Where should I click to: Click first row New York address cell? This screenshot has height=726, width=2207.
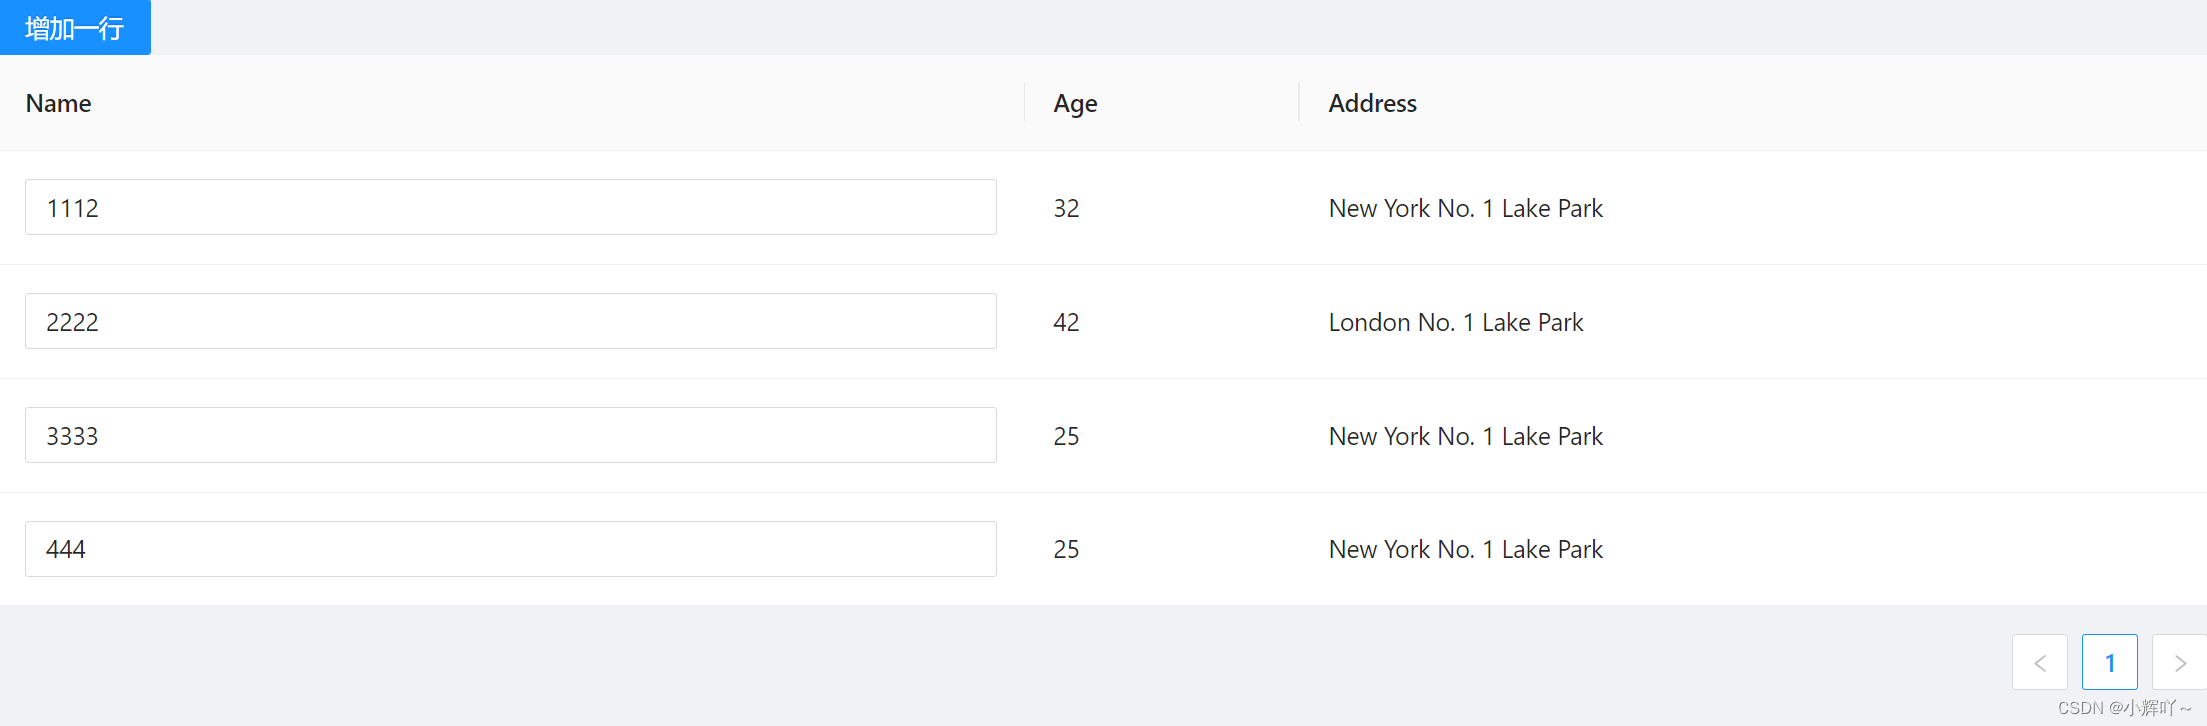(1465, 208)
